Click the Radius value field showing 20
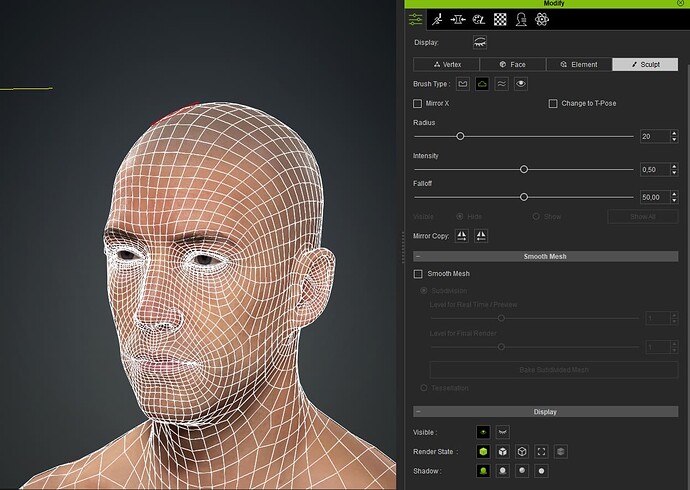690x490 pixels. pyautogui.click(x=656, y=136)
